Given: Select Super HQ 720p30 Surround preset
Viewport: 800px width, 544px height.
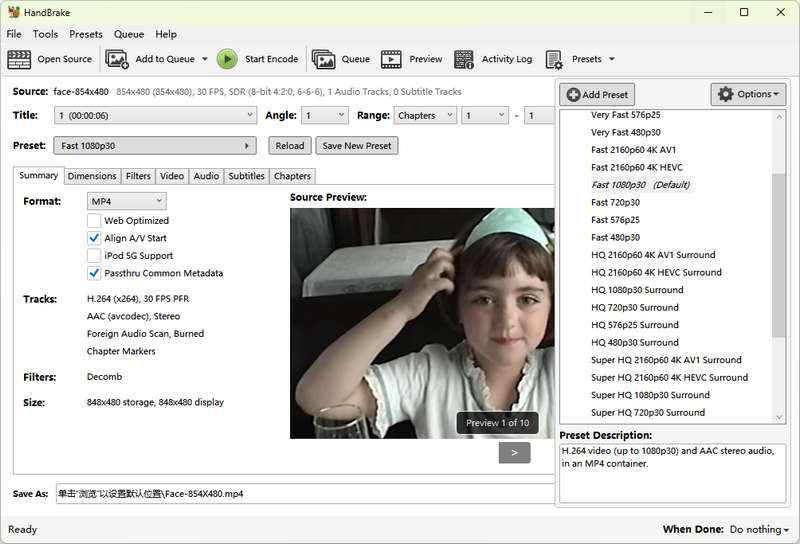Looking at the screenshot, I should 648,412.
